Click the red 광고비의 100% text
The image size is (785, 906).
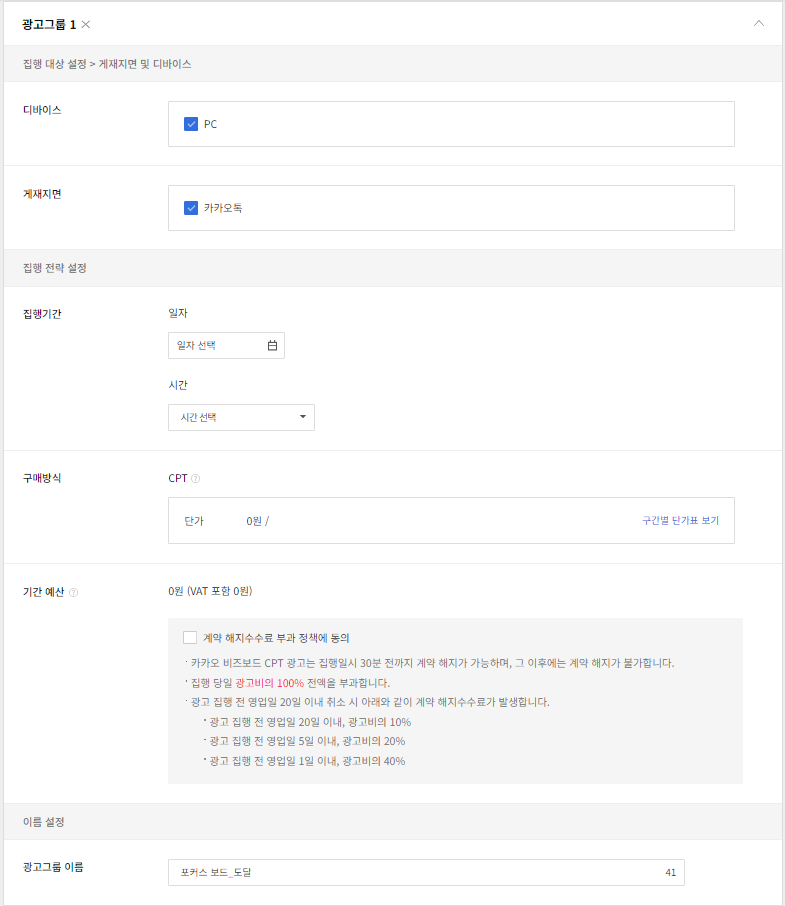coord(269,682)
